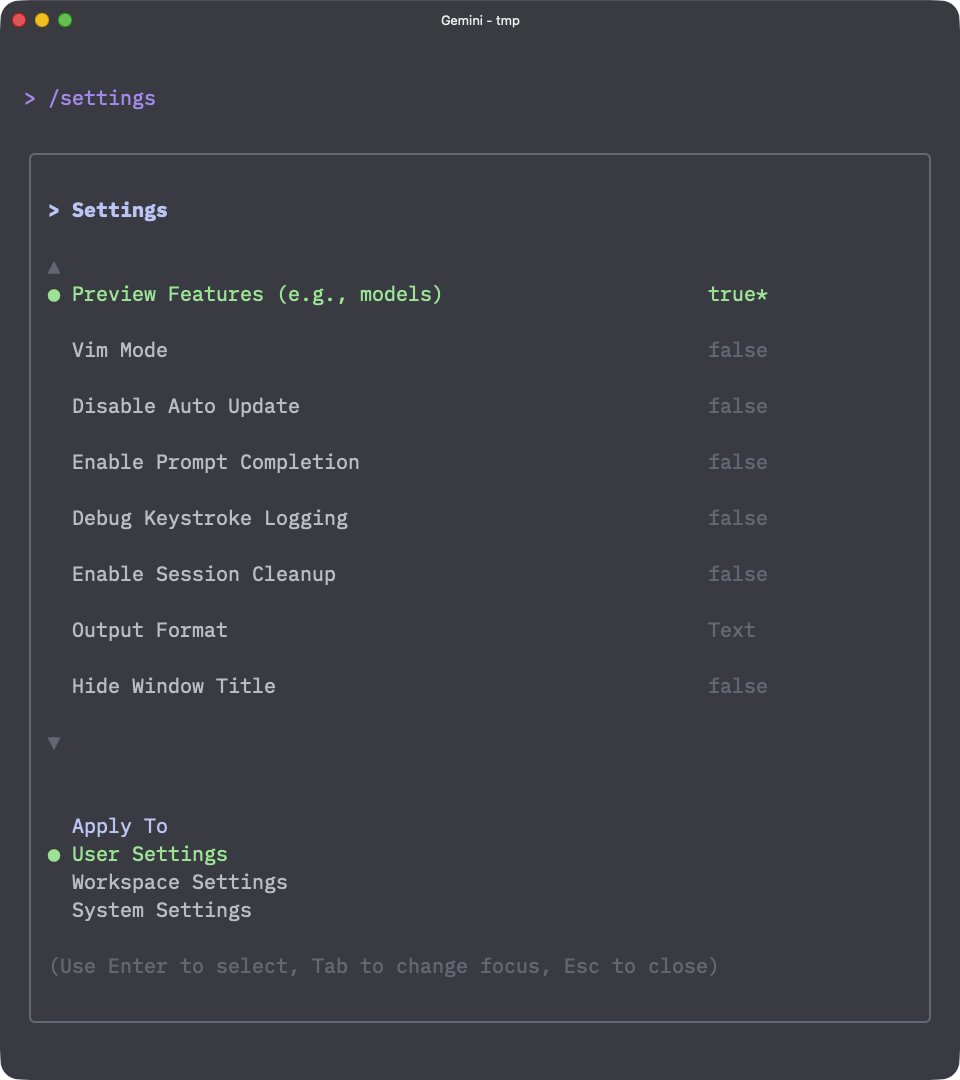Viewport: 960px width, 1080px height.
Task: Click the Text value of Output Format
Action: point(731,630)
